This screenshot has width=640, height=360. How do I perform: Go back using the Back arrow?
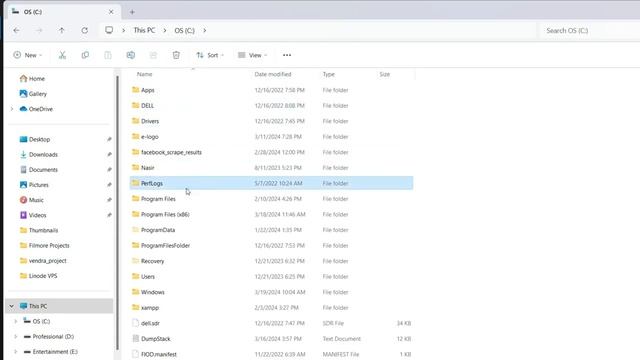16,30
